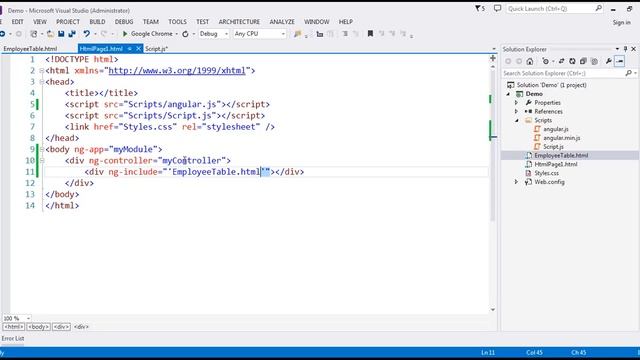
Task: Open Solution Explorer window options dropdown arrow
Action: click(x=617, y=49)
